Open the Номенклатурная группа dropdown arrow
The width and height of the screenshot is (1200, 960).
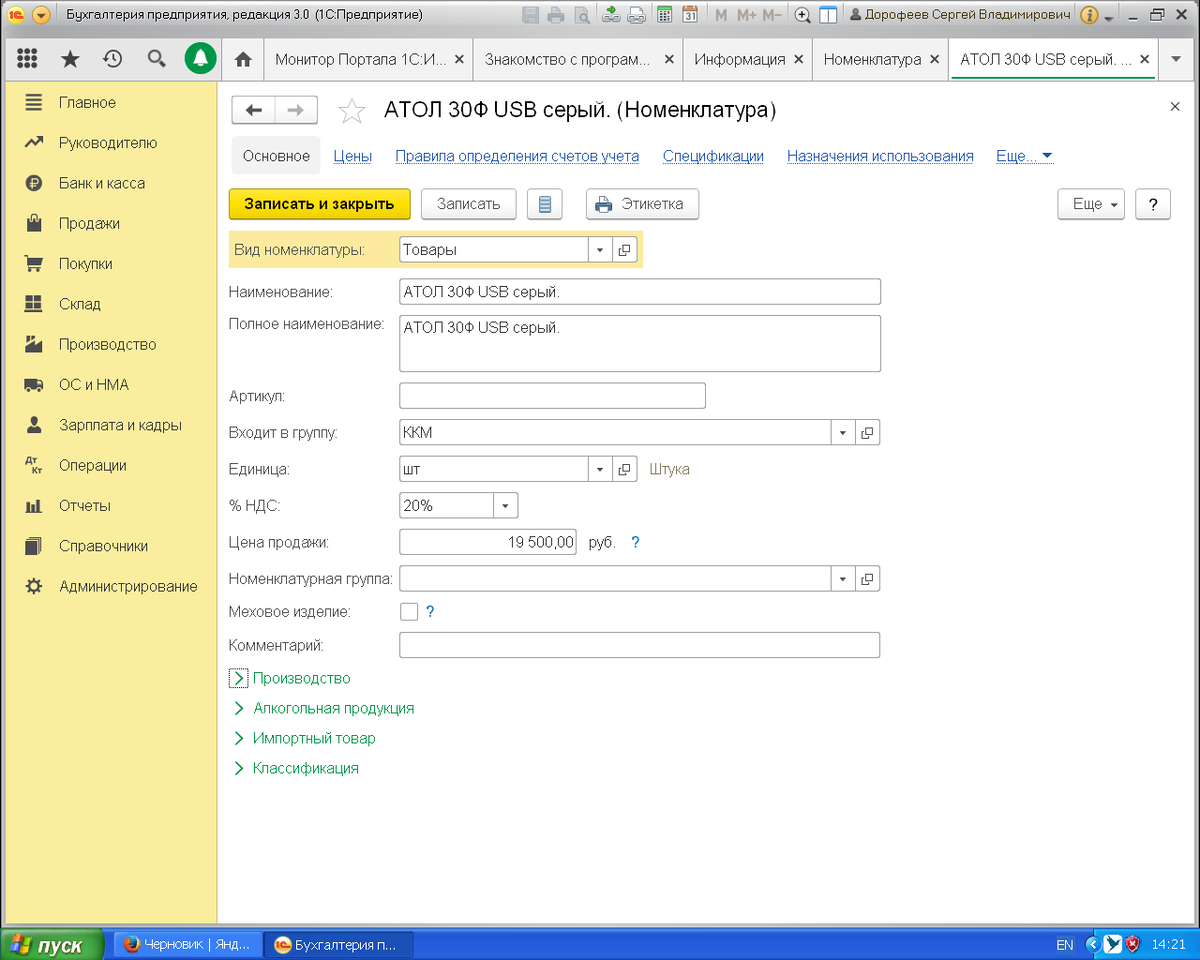843,579
